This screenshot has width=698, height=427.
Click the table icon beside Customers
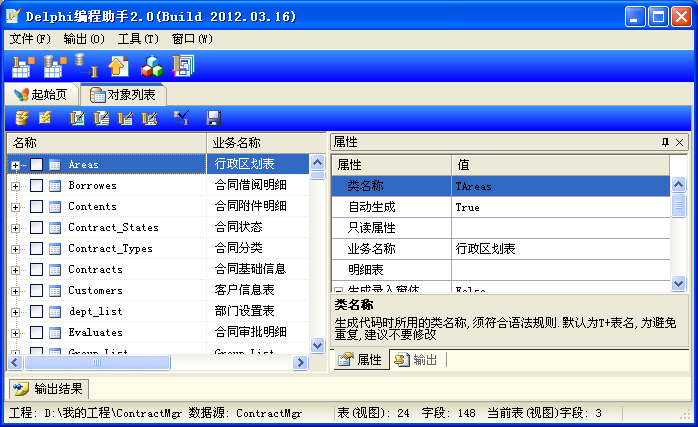[x=55, y=291]
